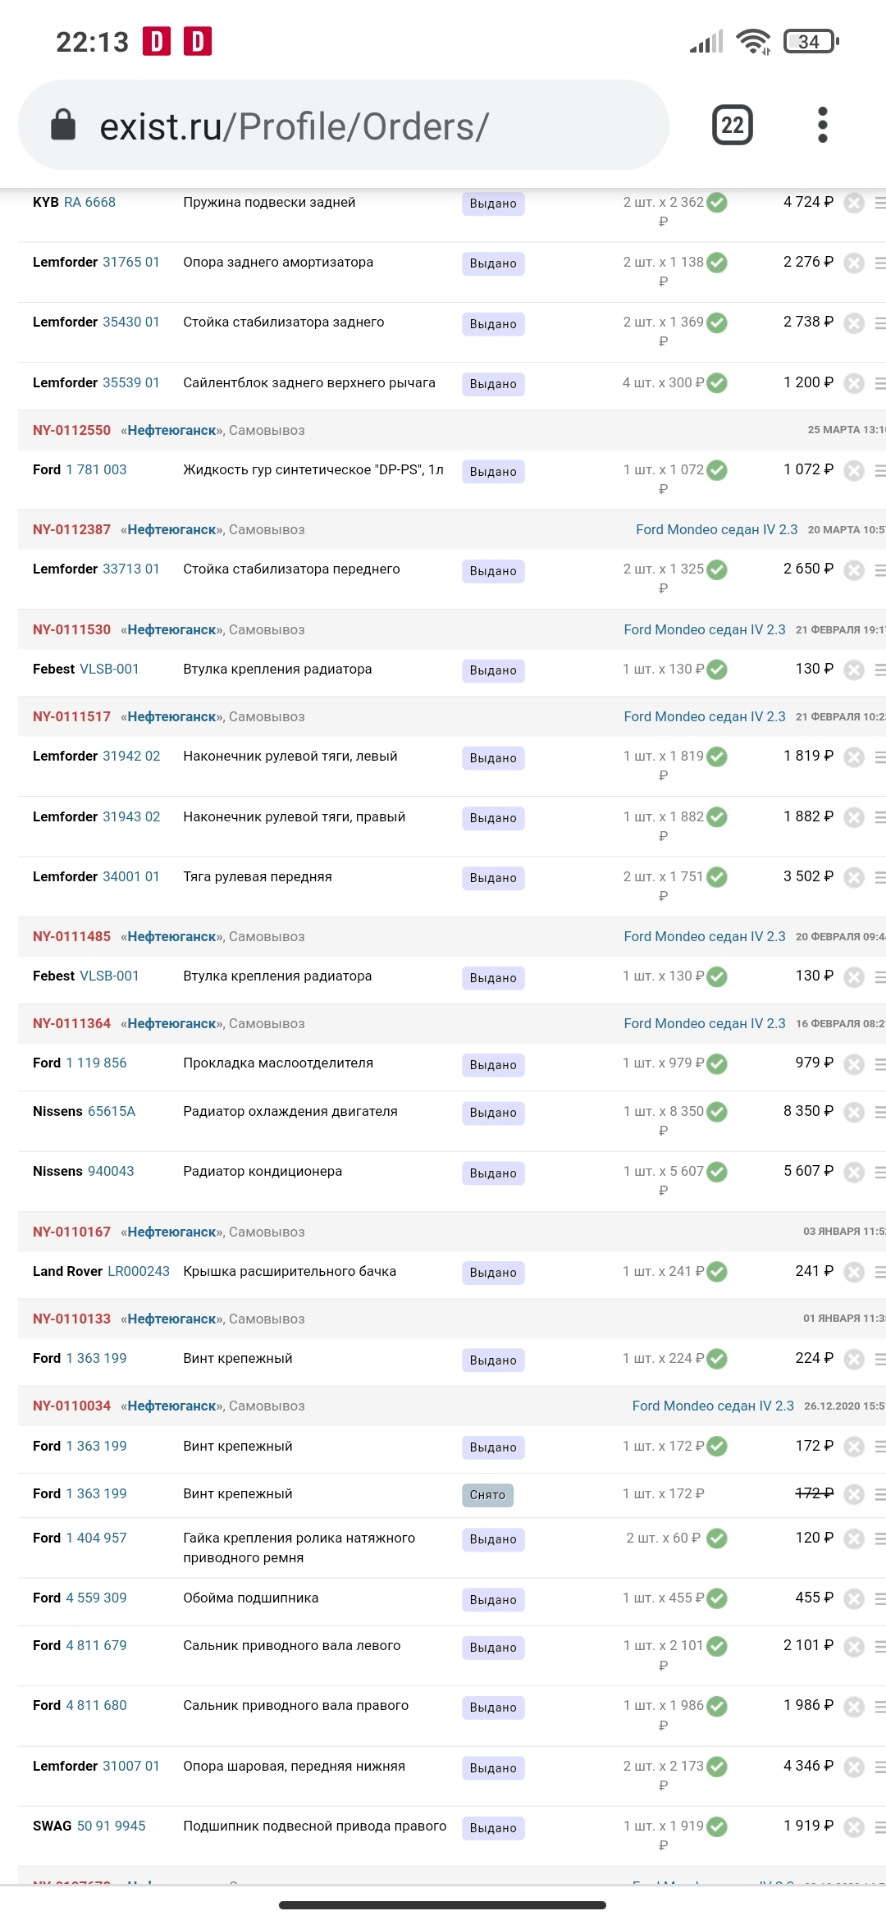Click the cancel X on Ford 4 559 309
This screenshot has width=886, height=1920.
point(853,1599)
